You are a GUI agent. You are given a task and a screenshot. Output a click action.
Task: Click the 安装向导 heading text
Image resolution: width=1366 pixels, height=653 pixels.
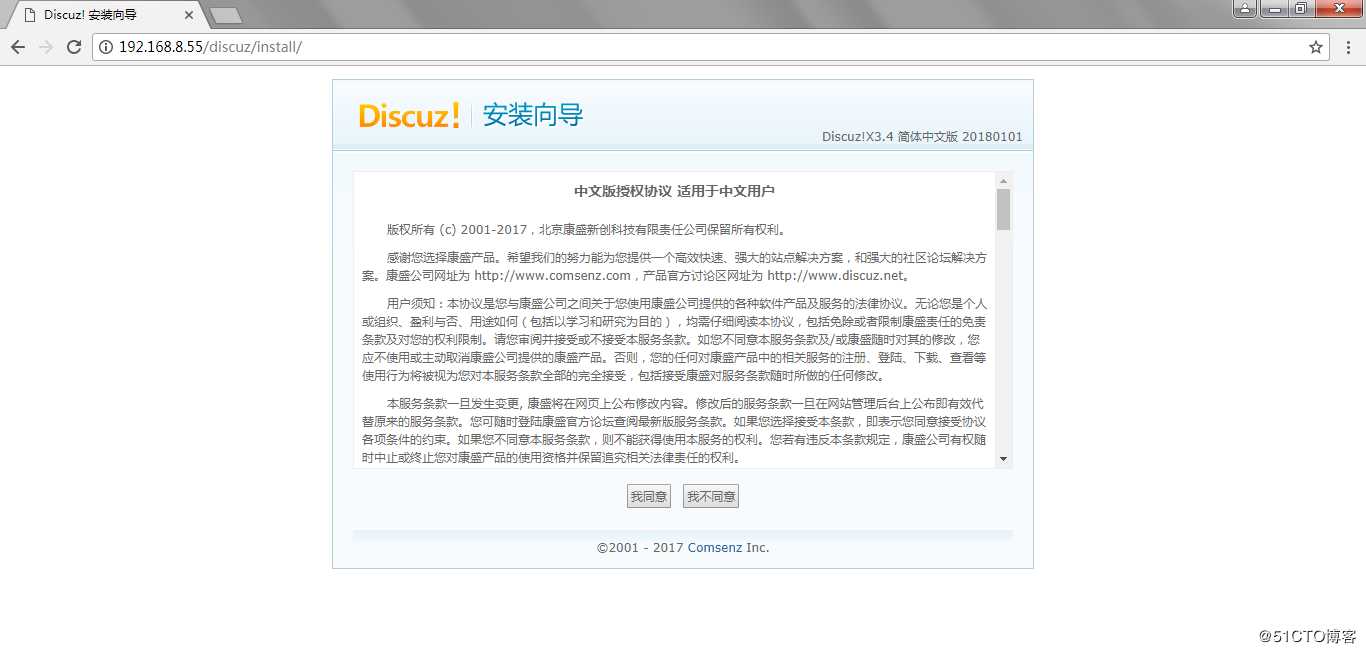(533, 115)
